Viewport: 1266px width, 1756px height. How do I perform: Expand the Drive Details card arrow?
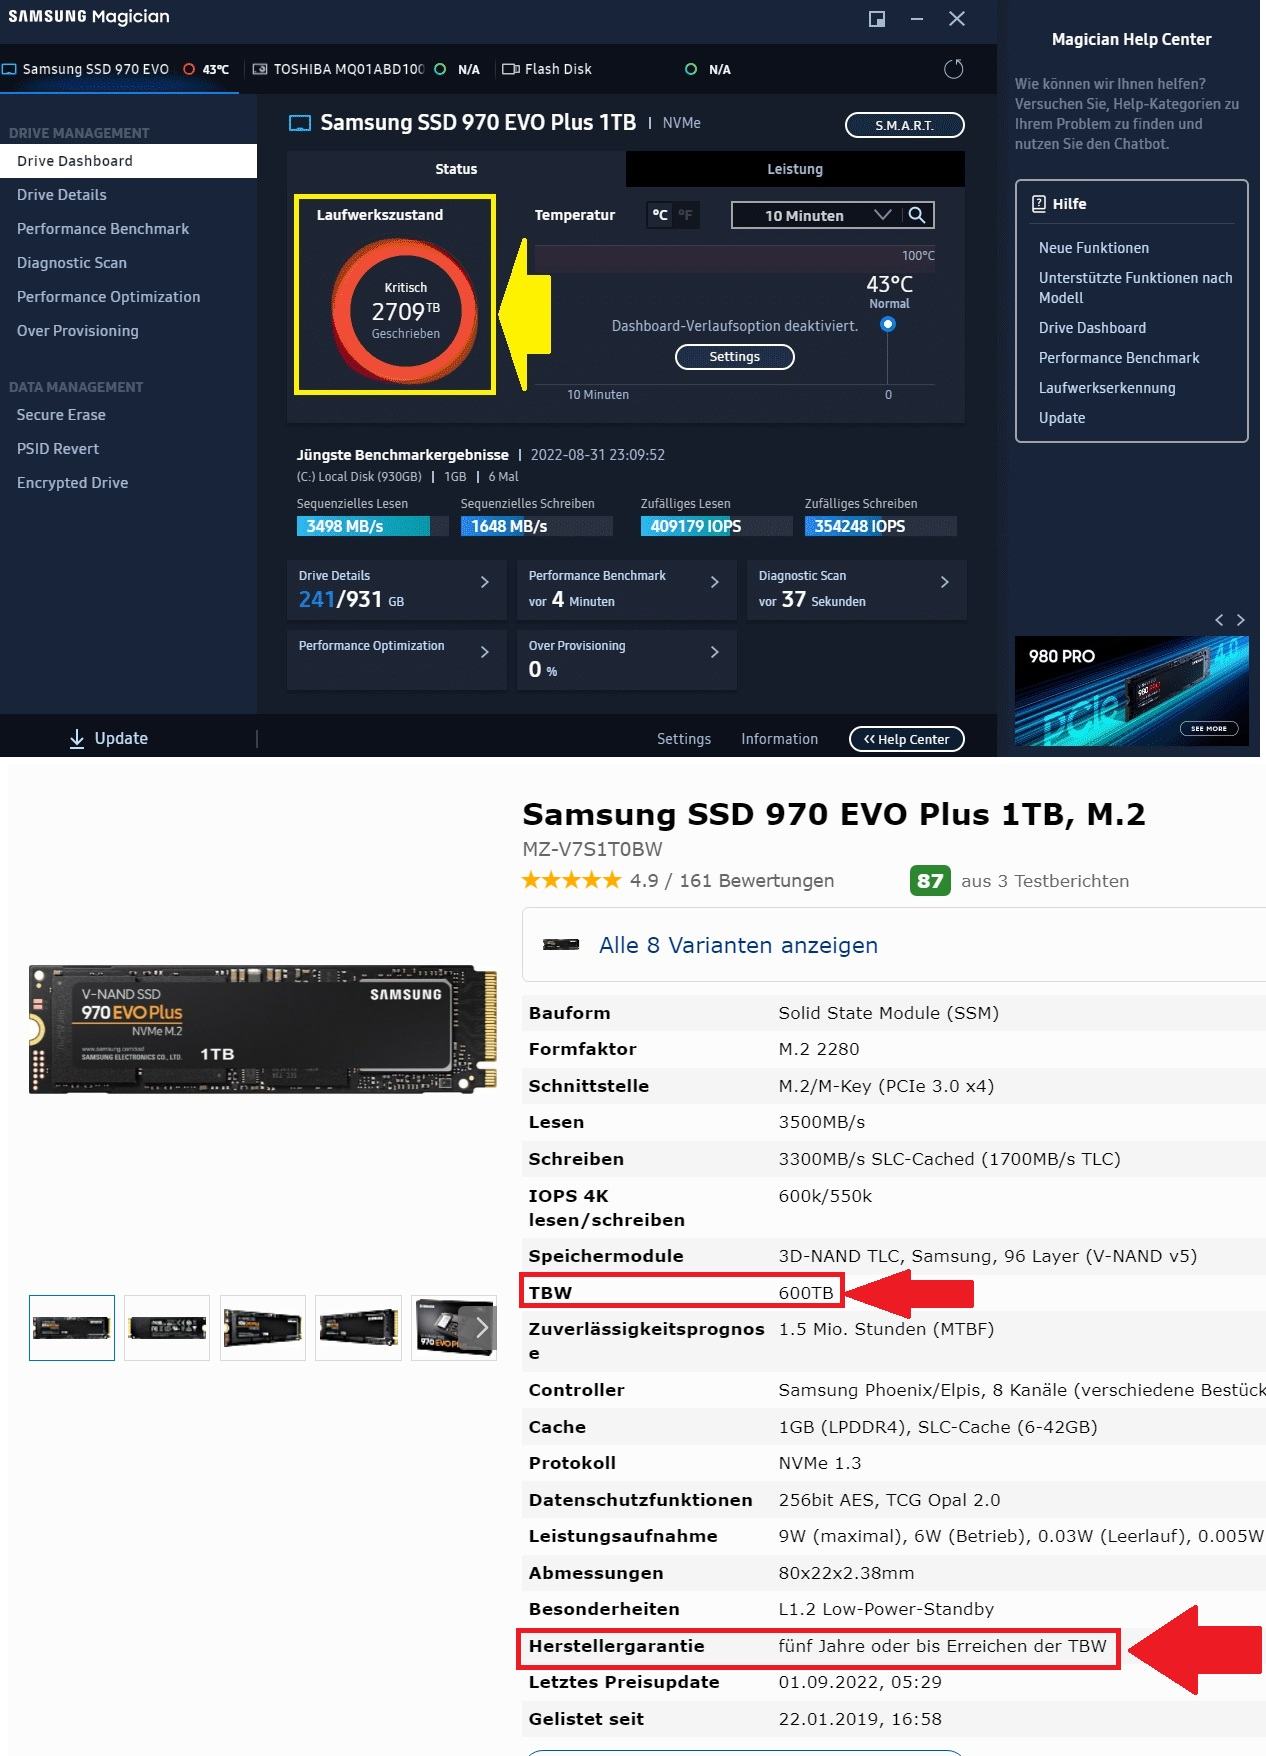click(485, 582)
